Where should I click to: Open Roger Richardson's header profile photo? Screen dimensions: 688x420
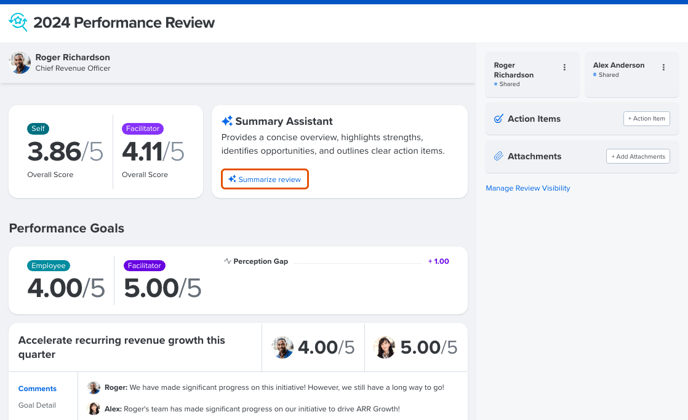pos(20,63)
